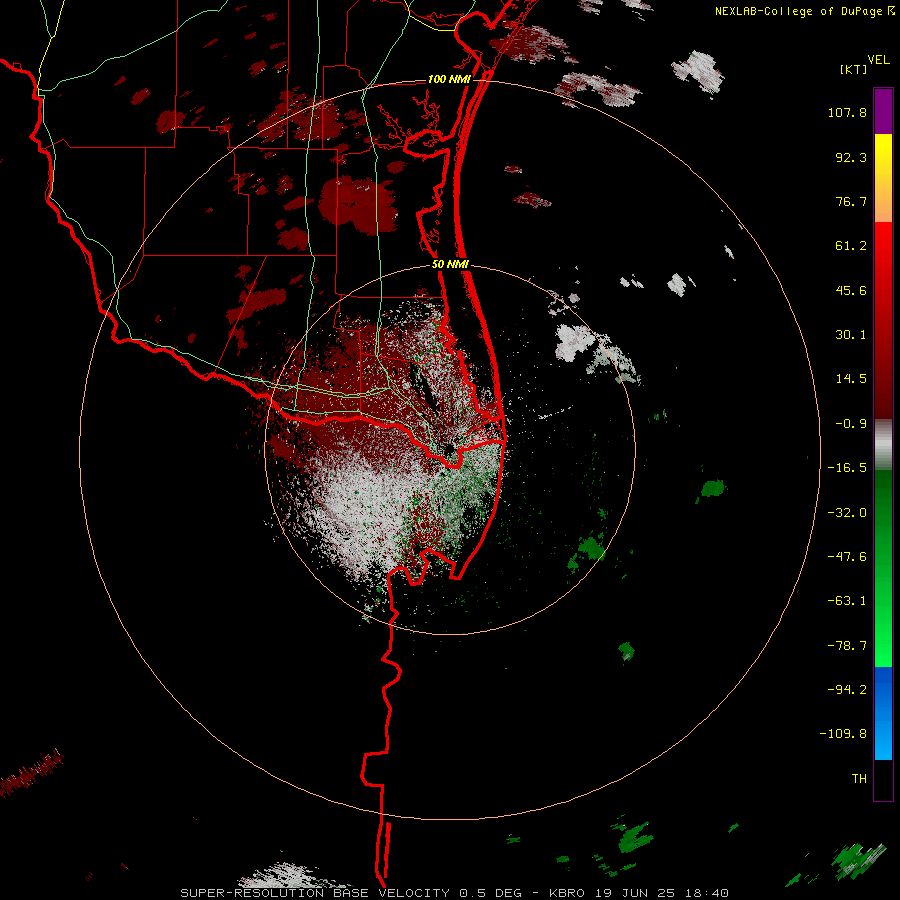Click the 50 NMI range ring label
900x900 pixels.
click(450, 264)
